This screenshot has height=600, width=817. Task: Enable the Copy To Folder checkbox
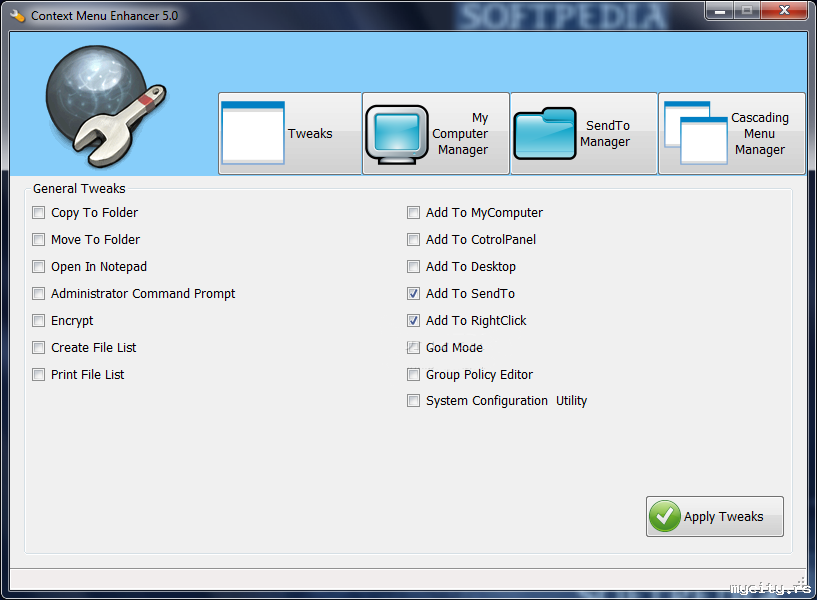pos(39,212)
